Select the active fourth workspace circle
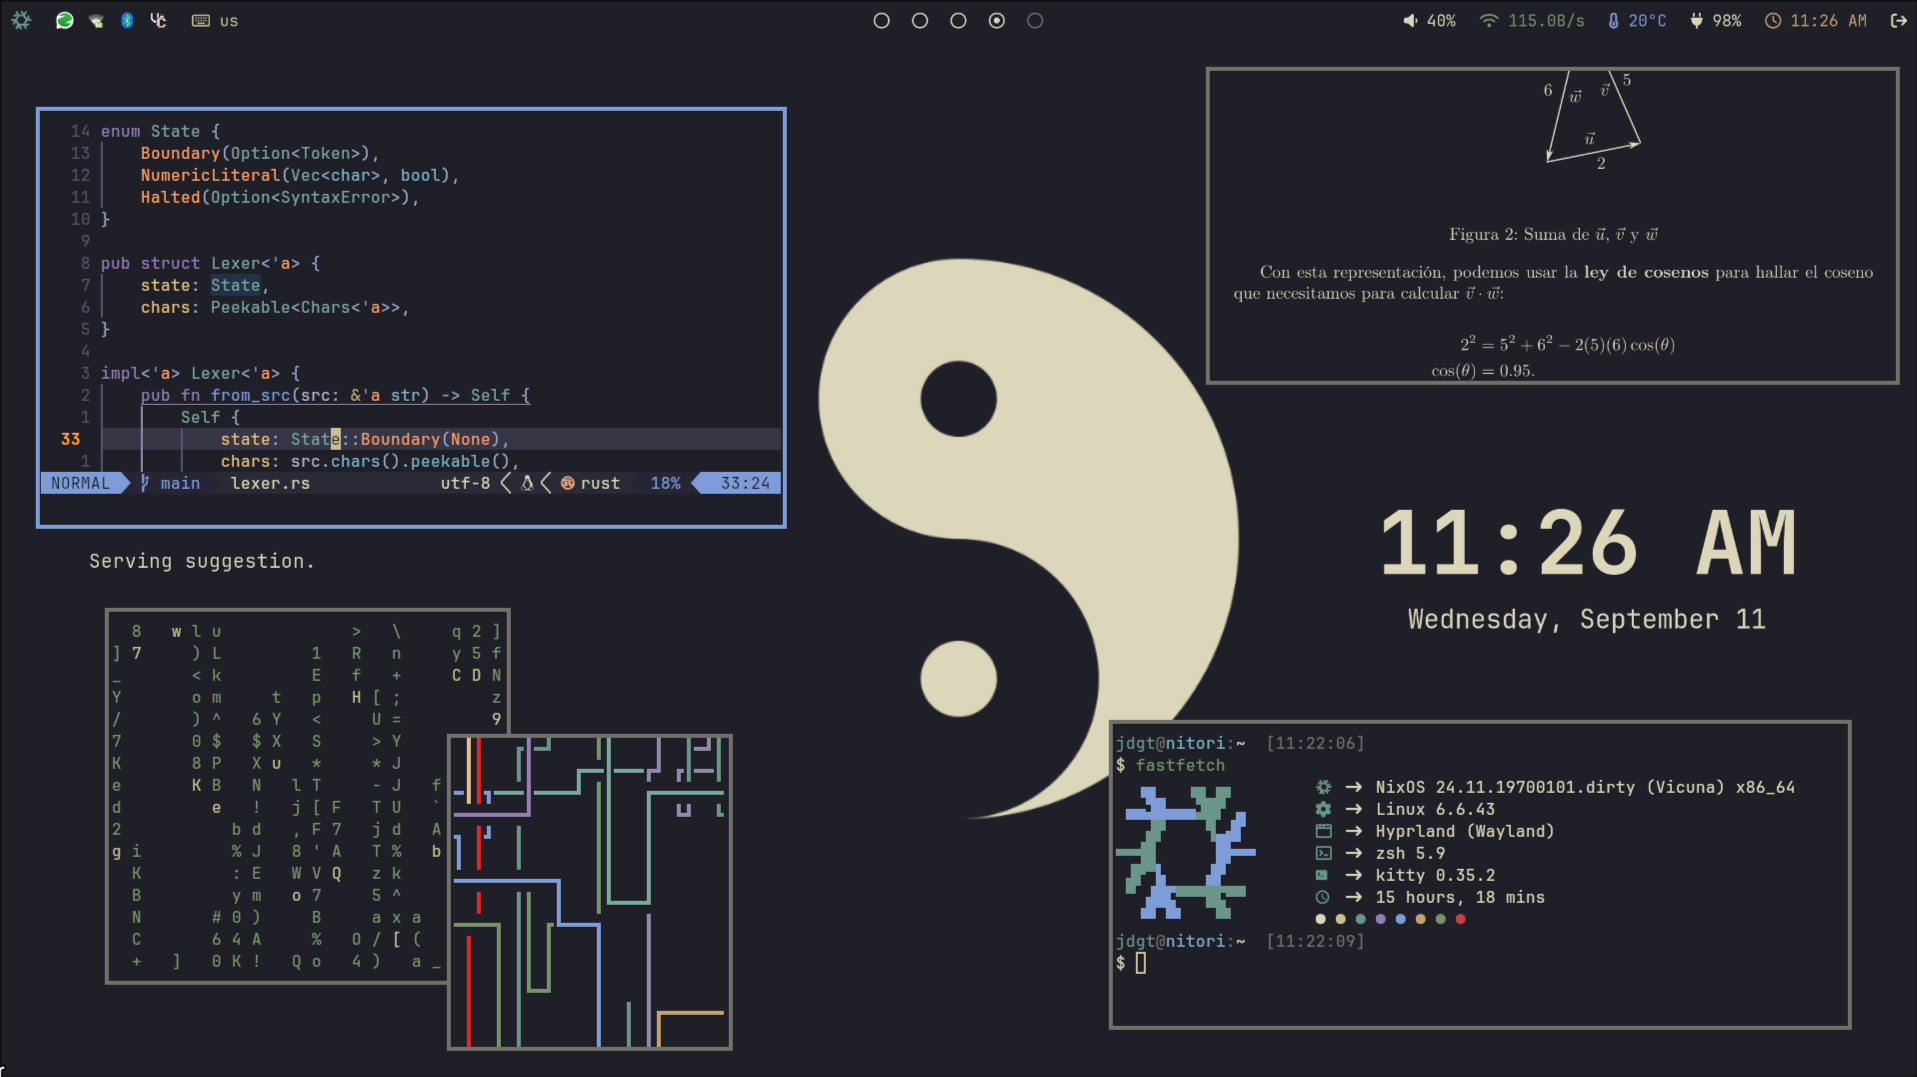 coord(997,20)
